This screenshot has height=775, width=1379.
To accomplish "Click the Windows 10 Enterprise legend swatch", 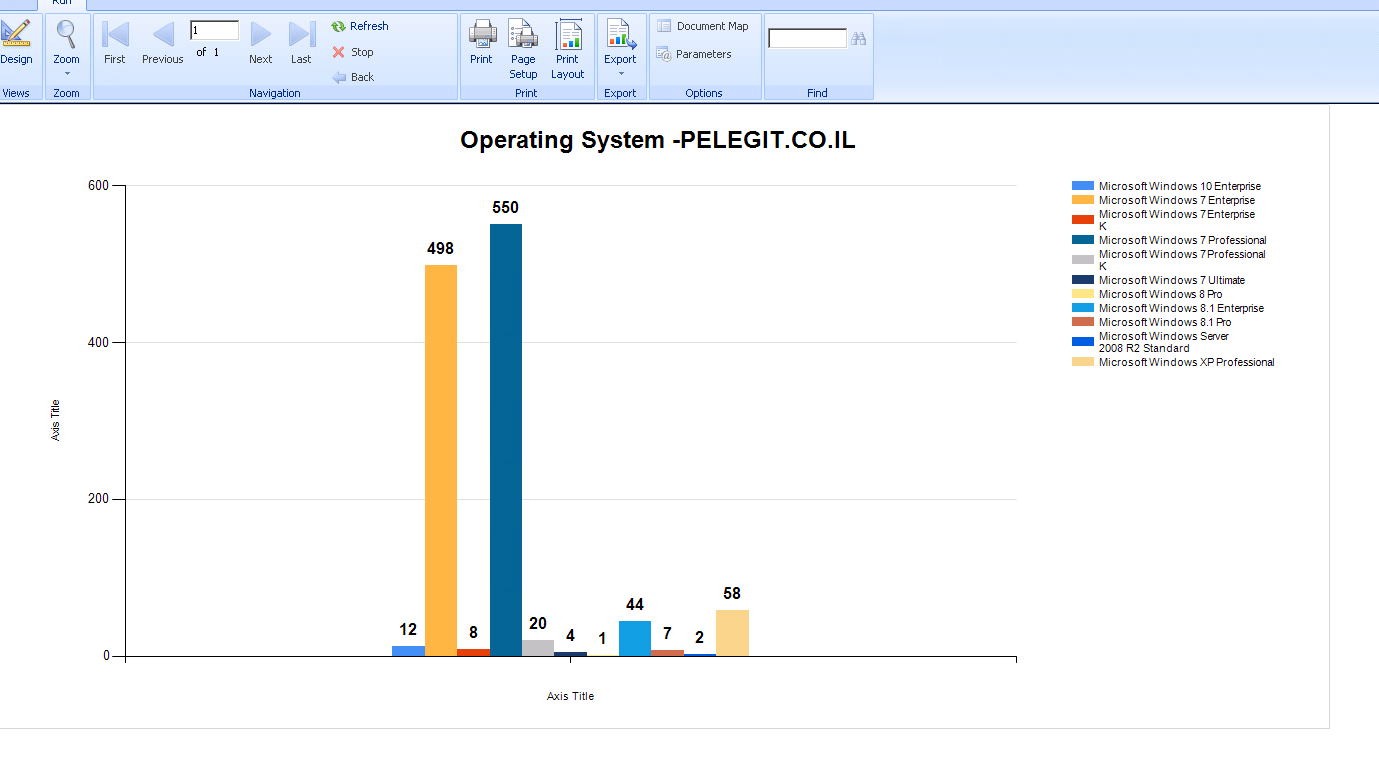I will (x=1083, y=186).
